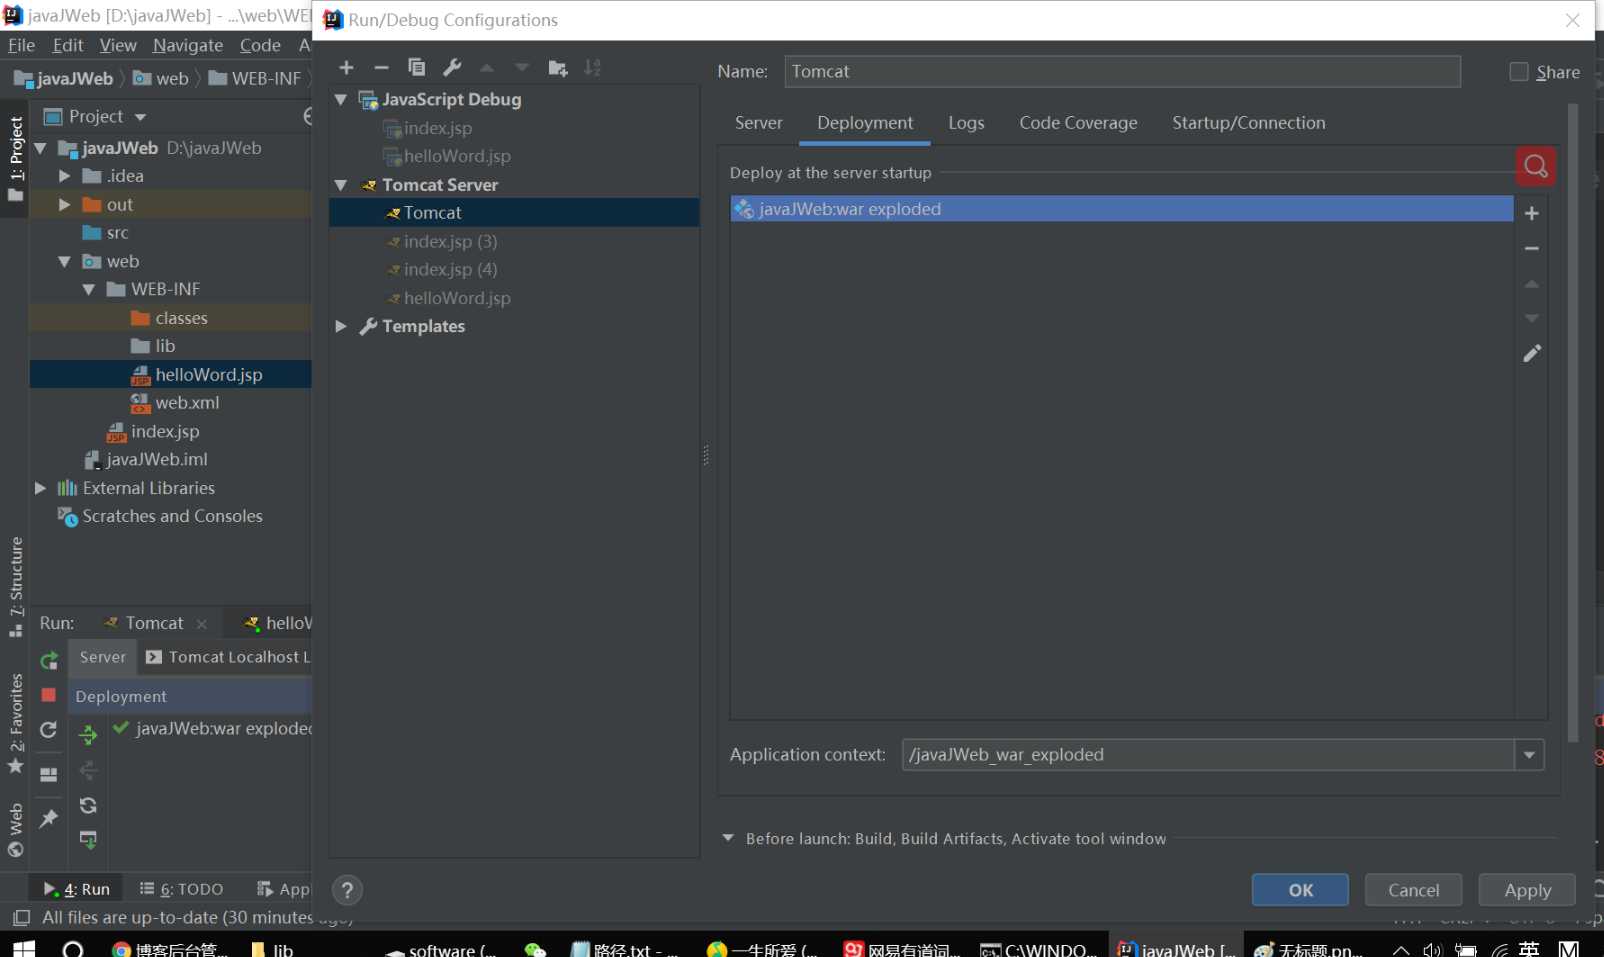This screenshot has width=1604, height=957.
Task: Copy the selected configuration
Action: [417, 68]
